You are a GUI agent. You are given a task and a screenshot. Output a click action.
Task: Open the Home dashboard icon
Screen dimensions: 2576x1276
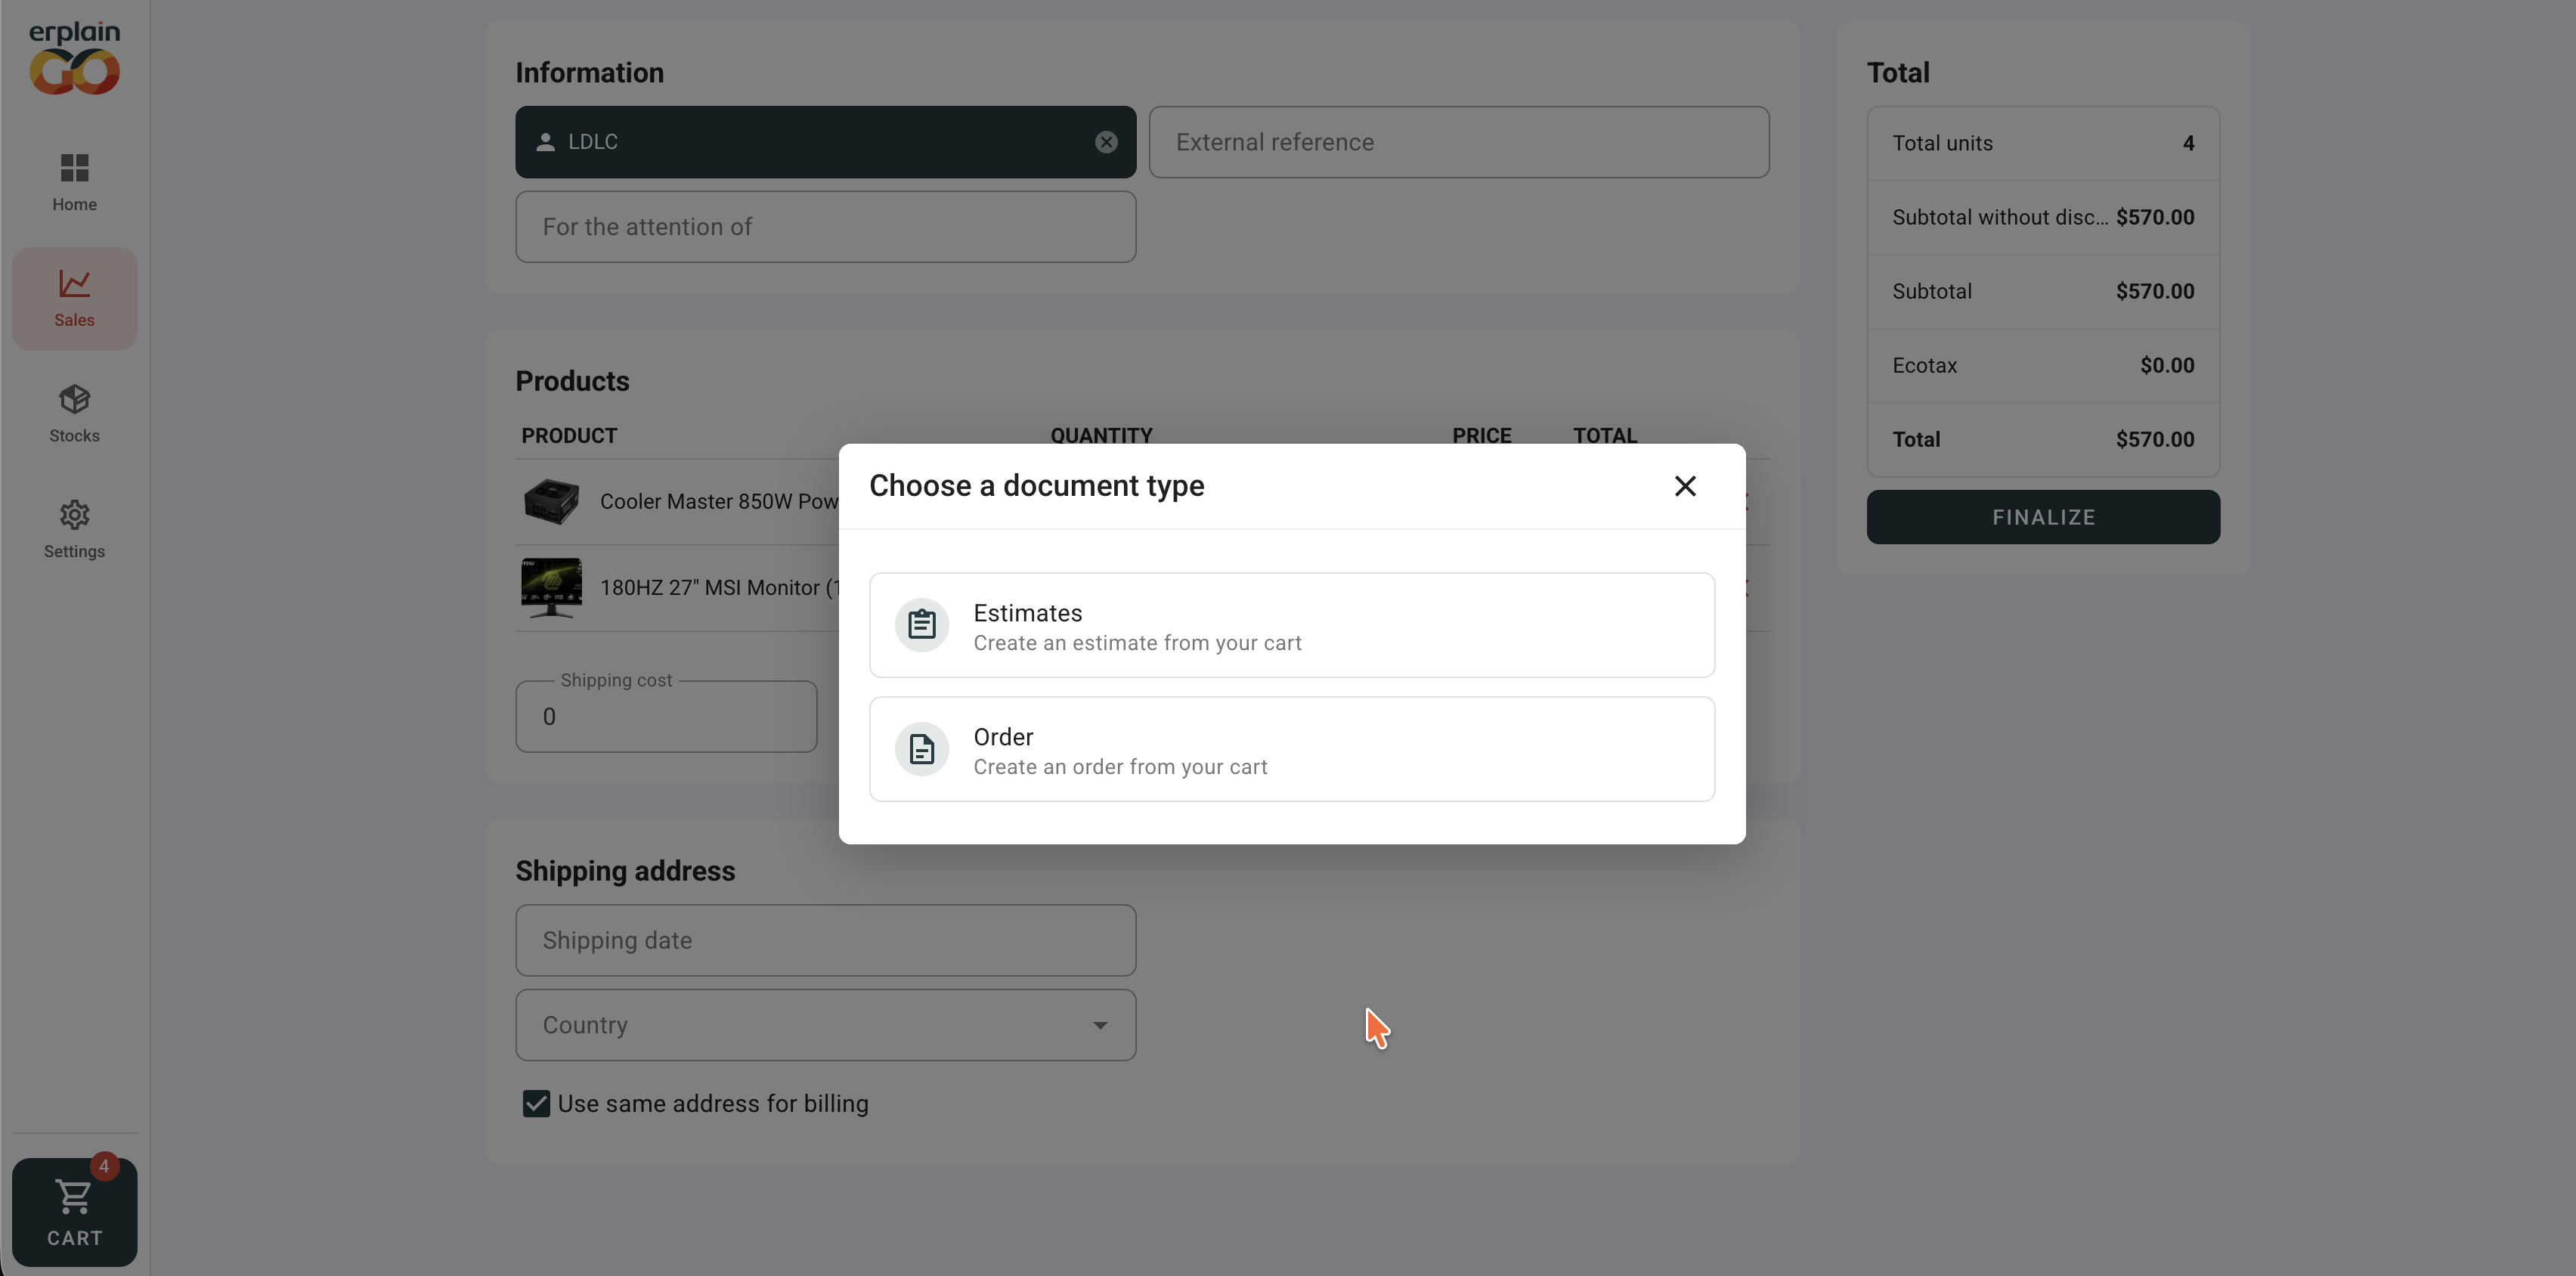[x=74, y=168]
